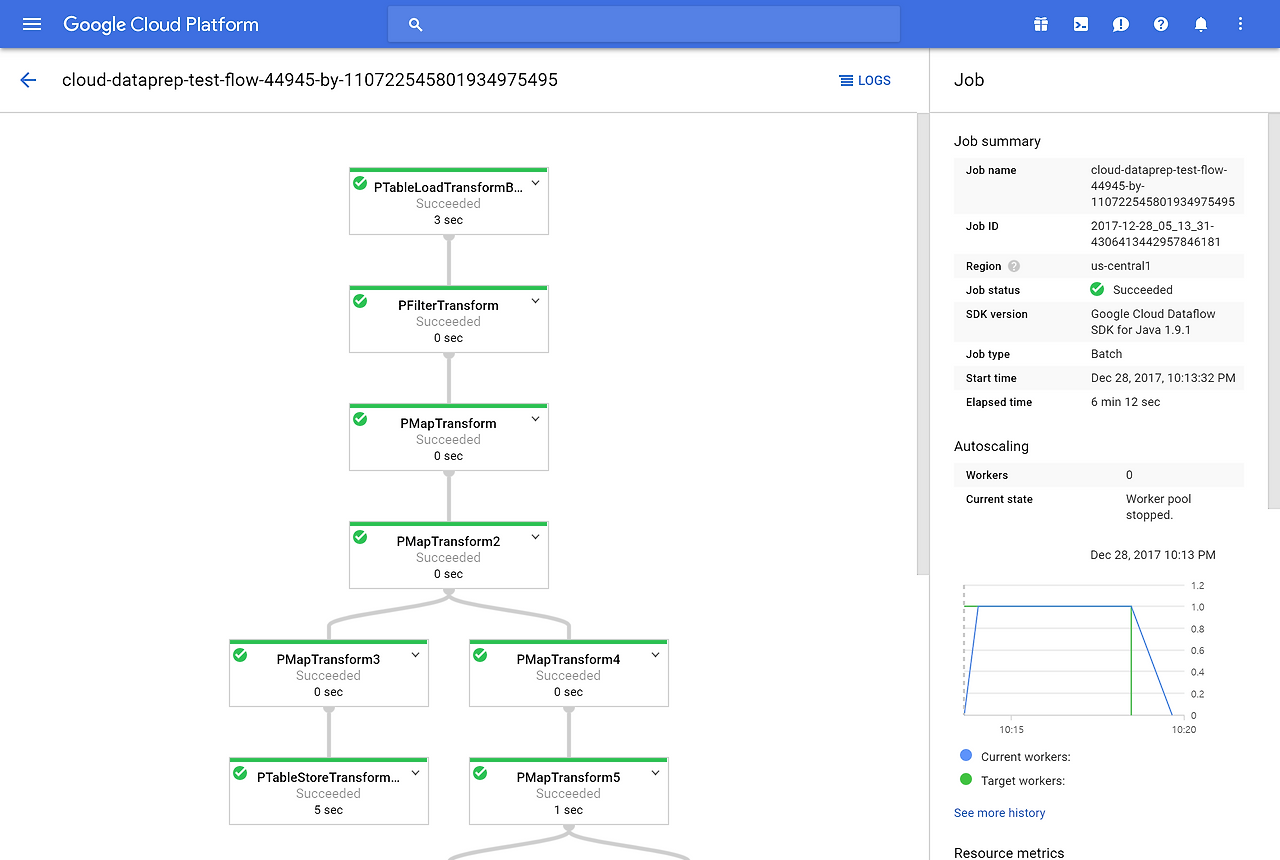Expand the PMapTransform5 step details

(x=655, y=773)
